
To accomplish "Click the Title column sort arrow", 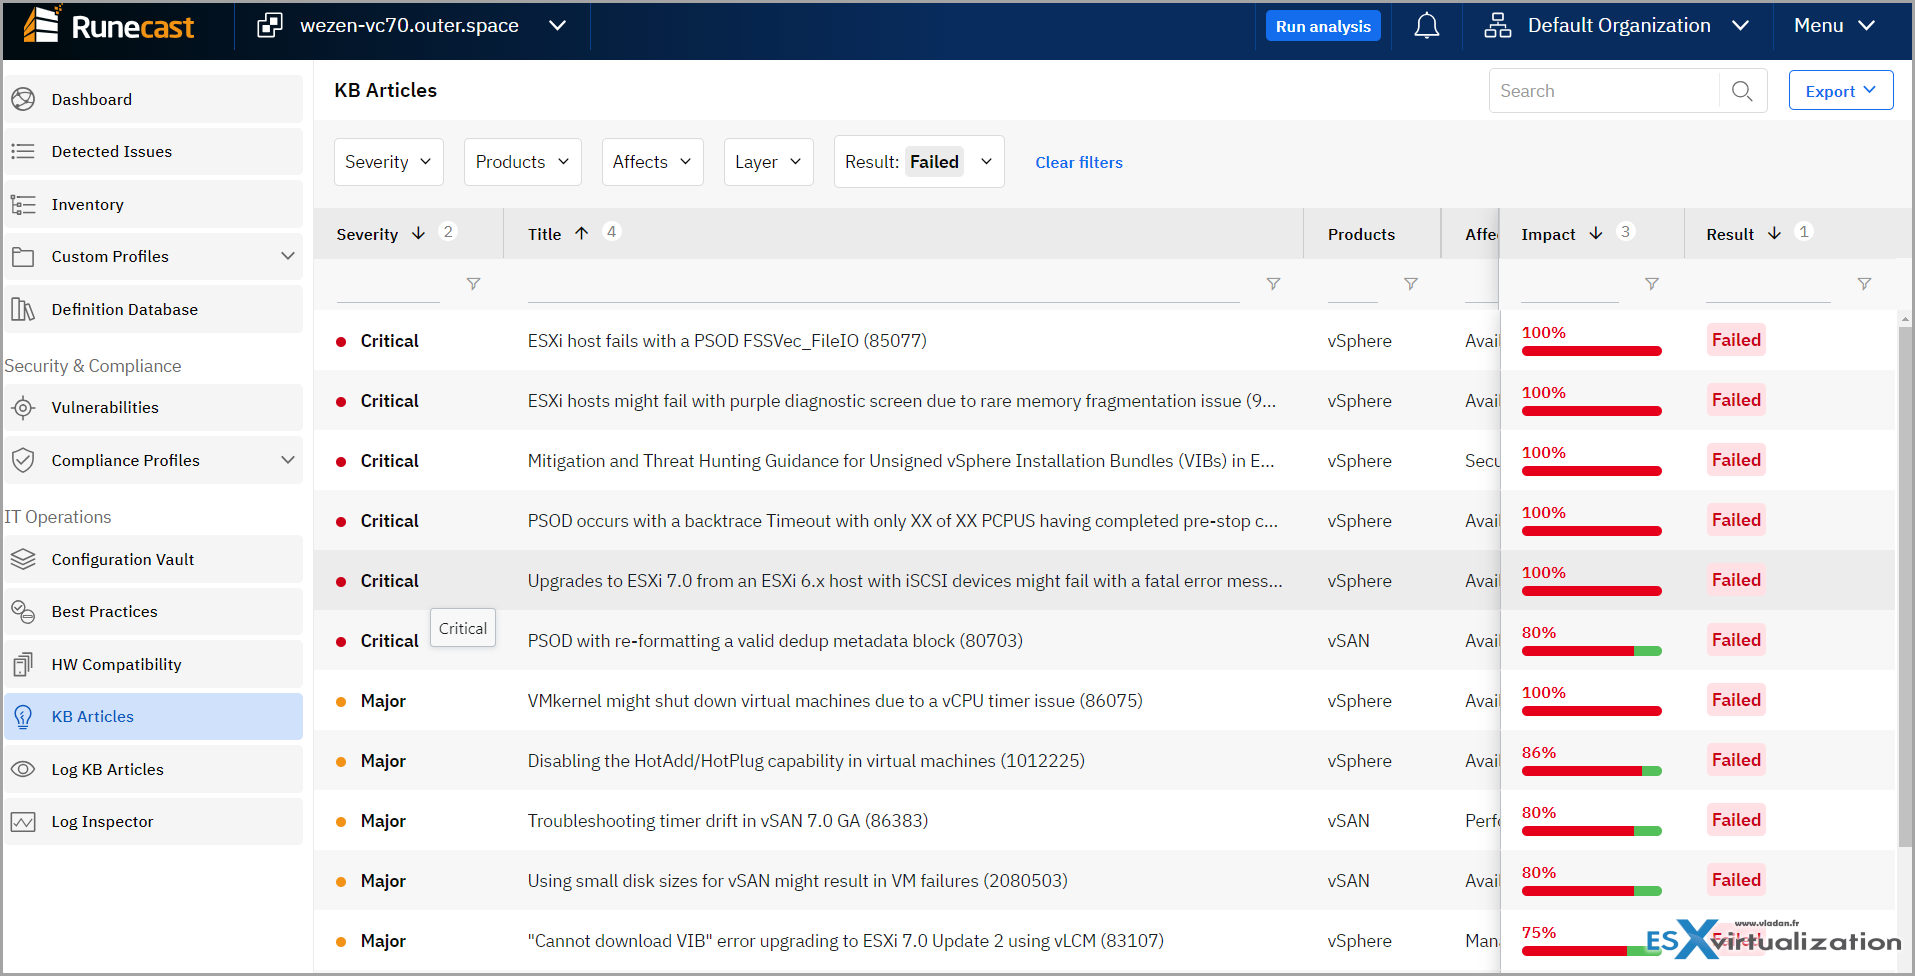I will tap(581, 233).
